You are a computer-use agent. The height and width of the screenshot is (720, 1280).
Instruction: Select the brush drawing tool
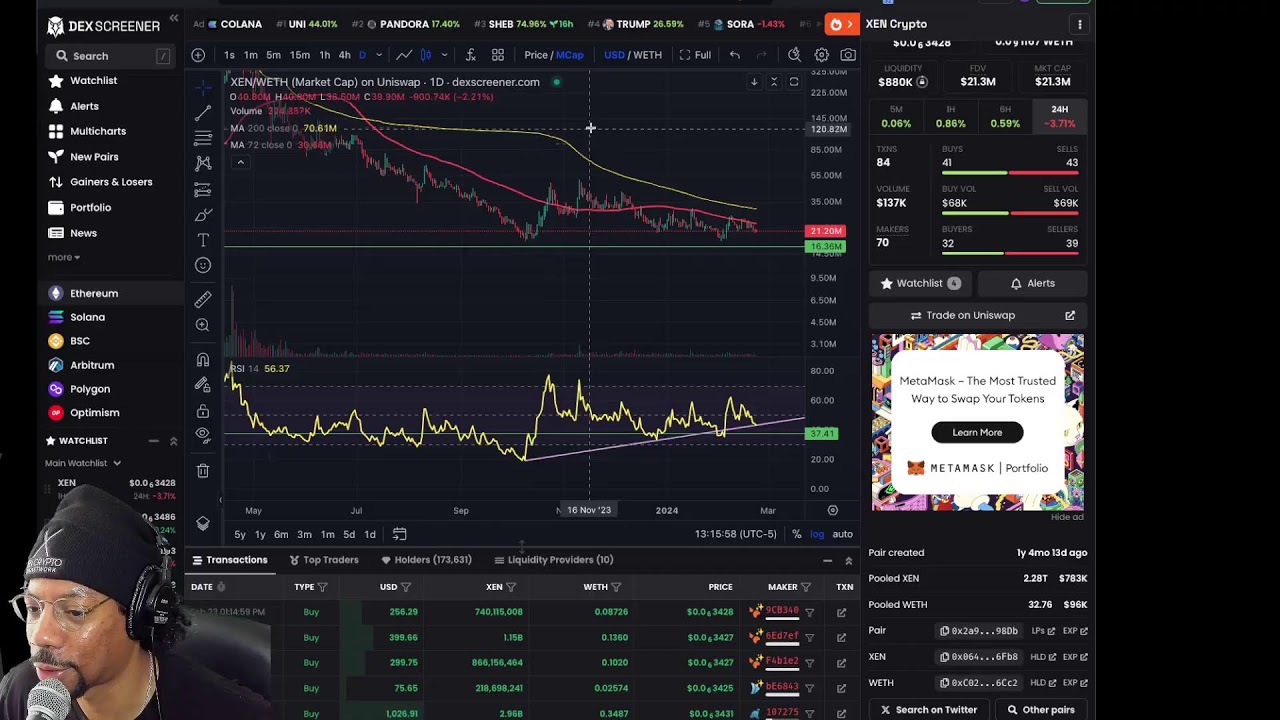point(203,215)
